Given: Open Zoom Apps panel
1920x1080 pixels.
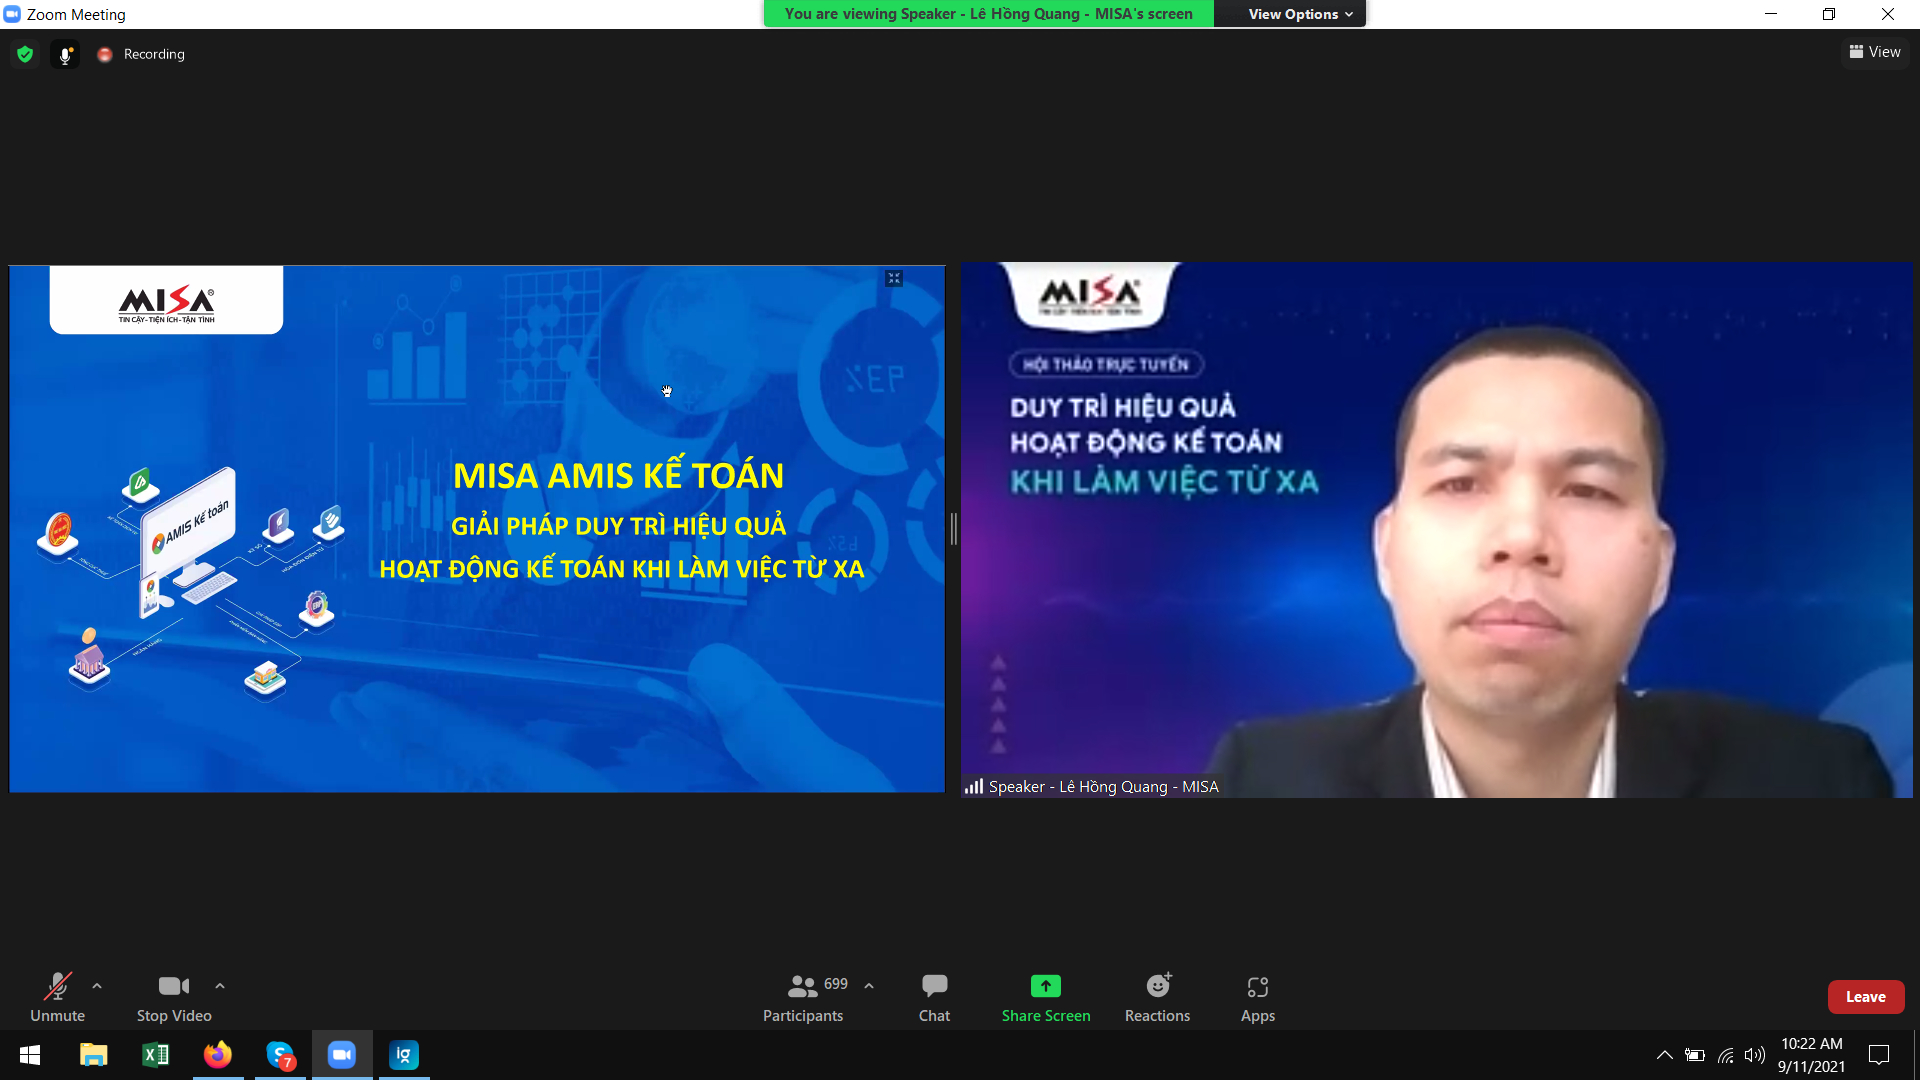Looking at the screenshot, I should tap(1257, 997).
